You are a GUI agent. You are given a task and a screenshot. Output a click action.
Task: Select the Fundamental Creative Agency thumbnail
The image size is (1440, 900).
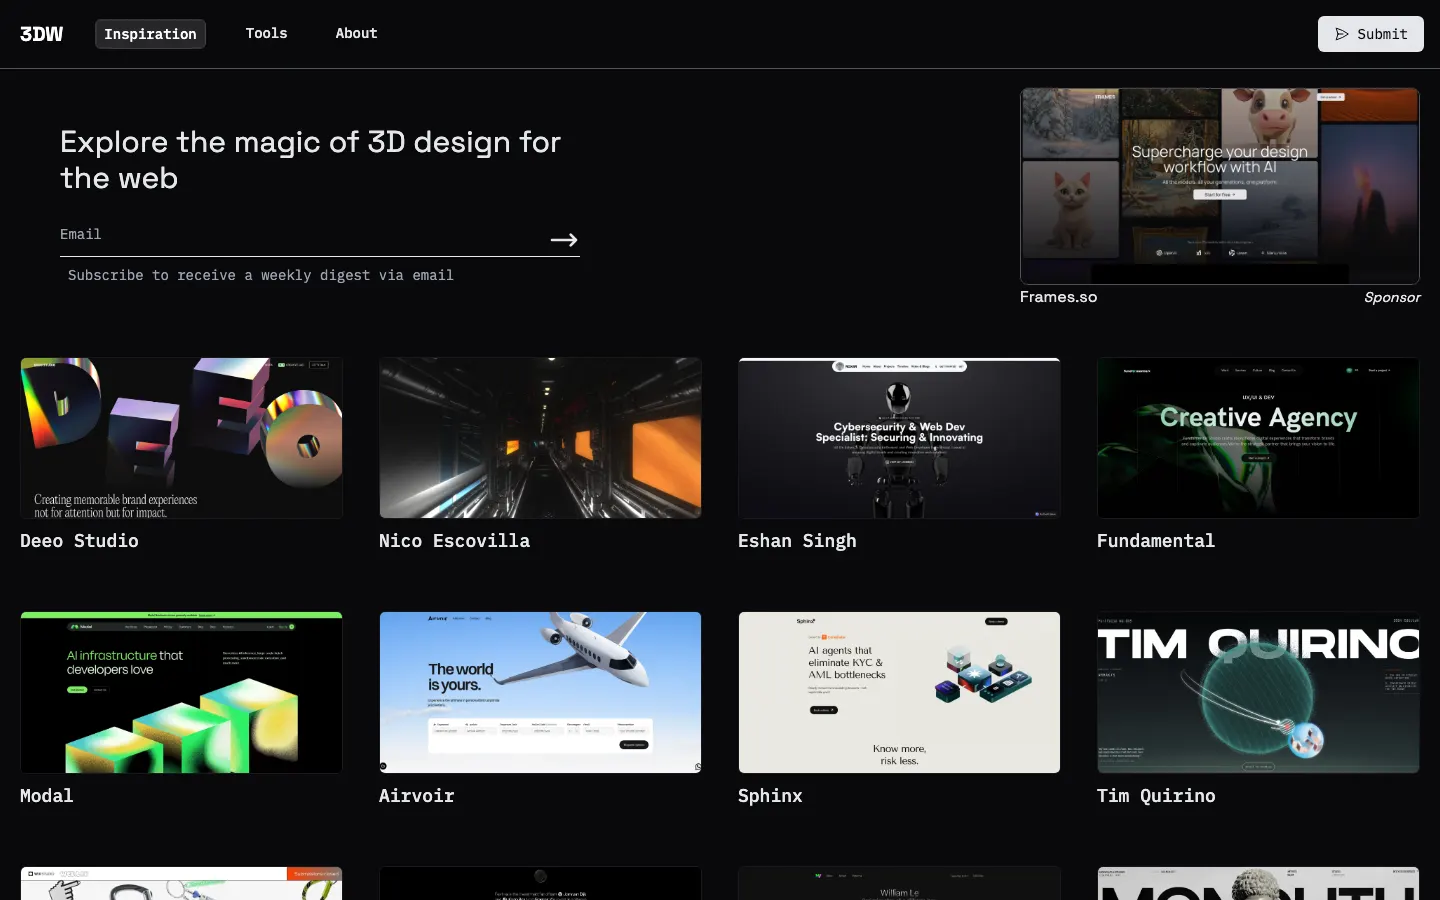(1258, 438)
